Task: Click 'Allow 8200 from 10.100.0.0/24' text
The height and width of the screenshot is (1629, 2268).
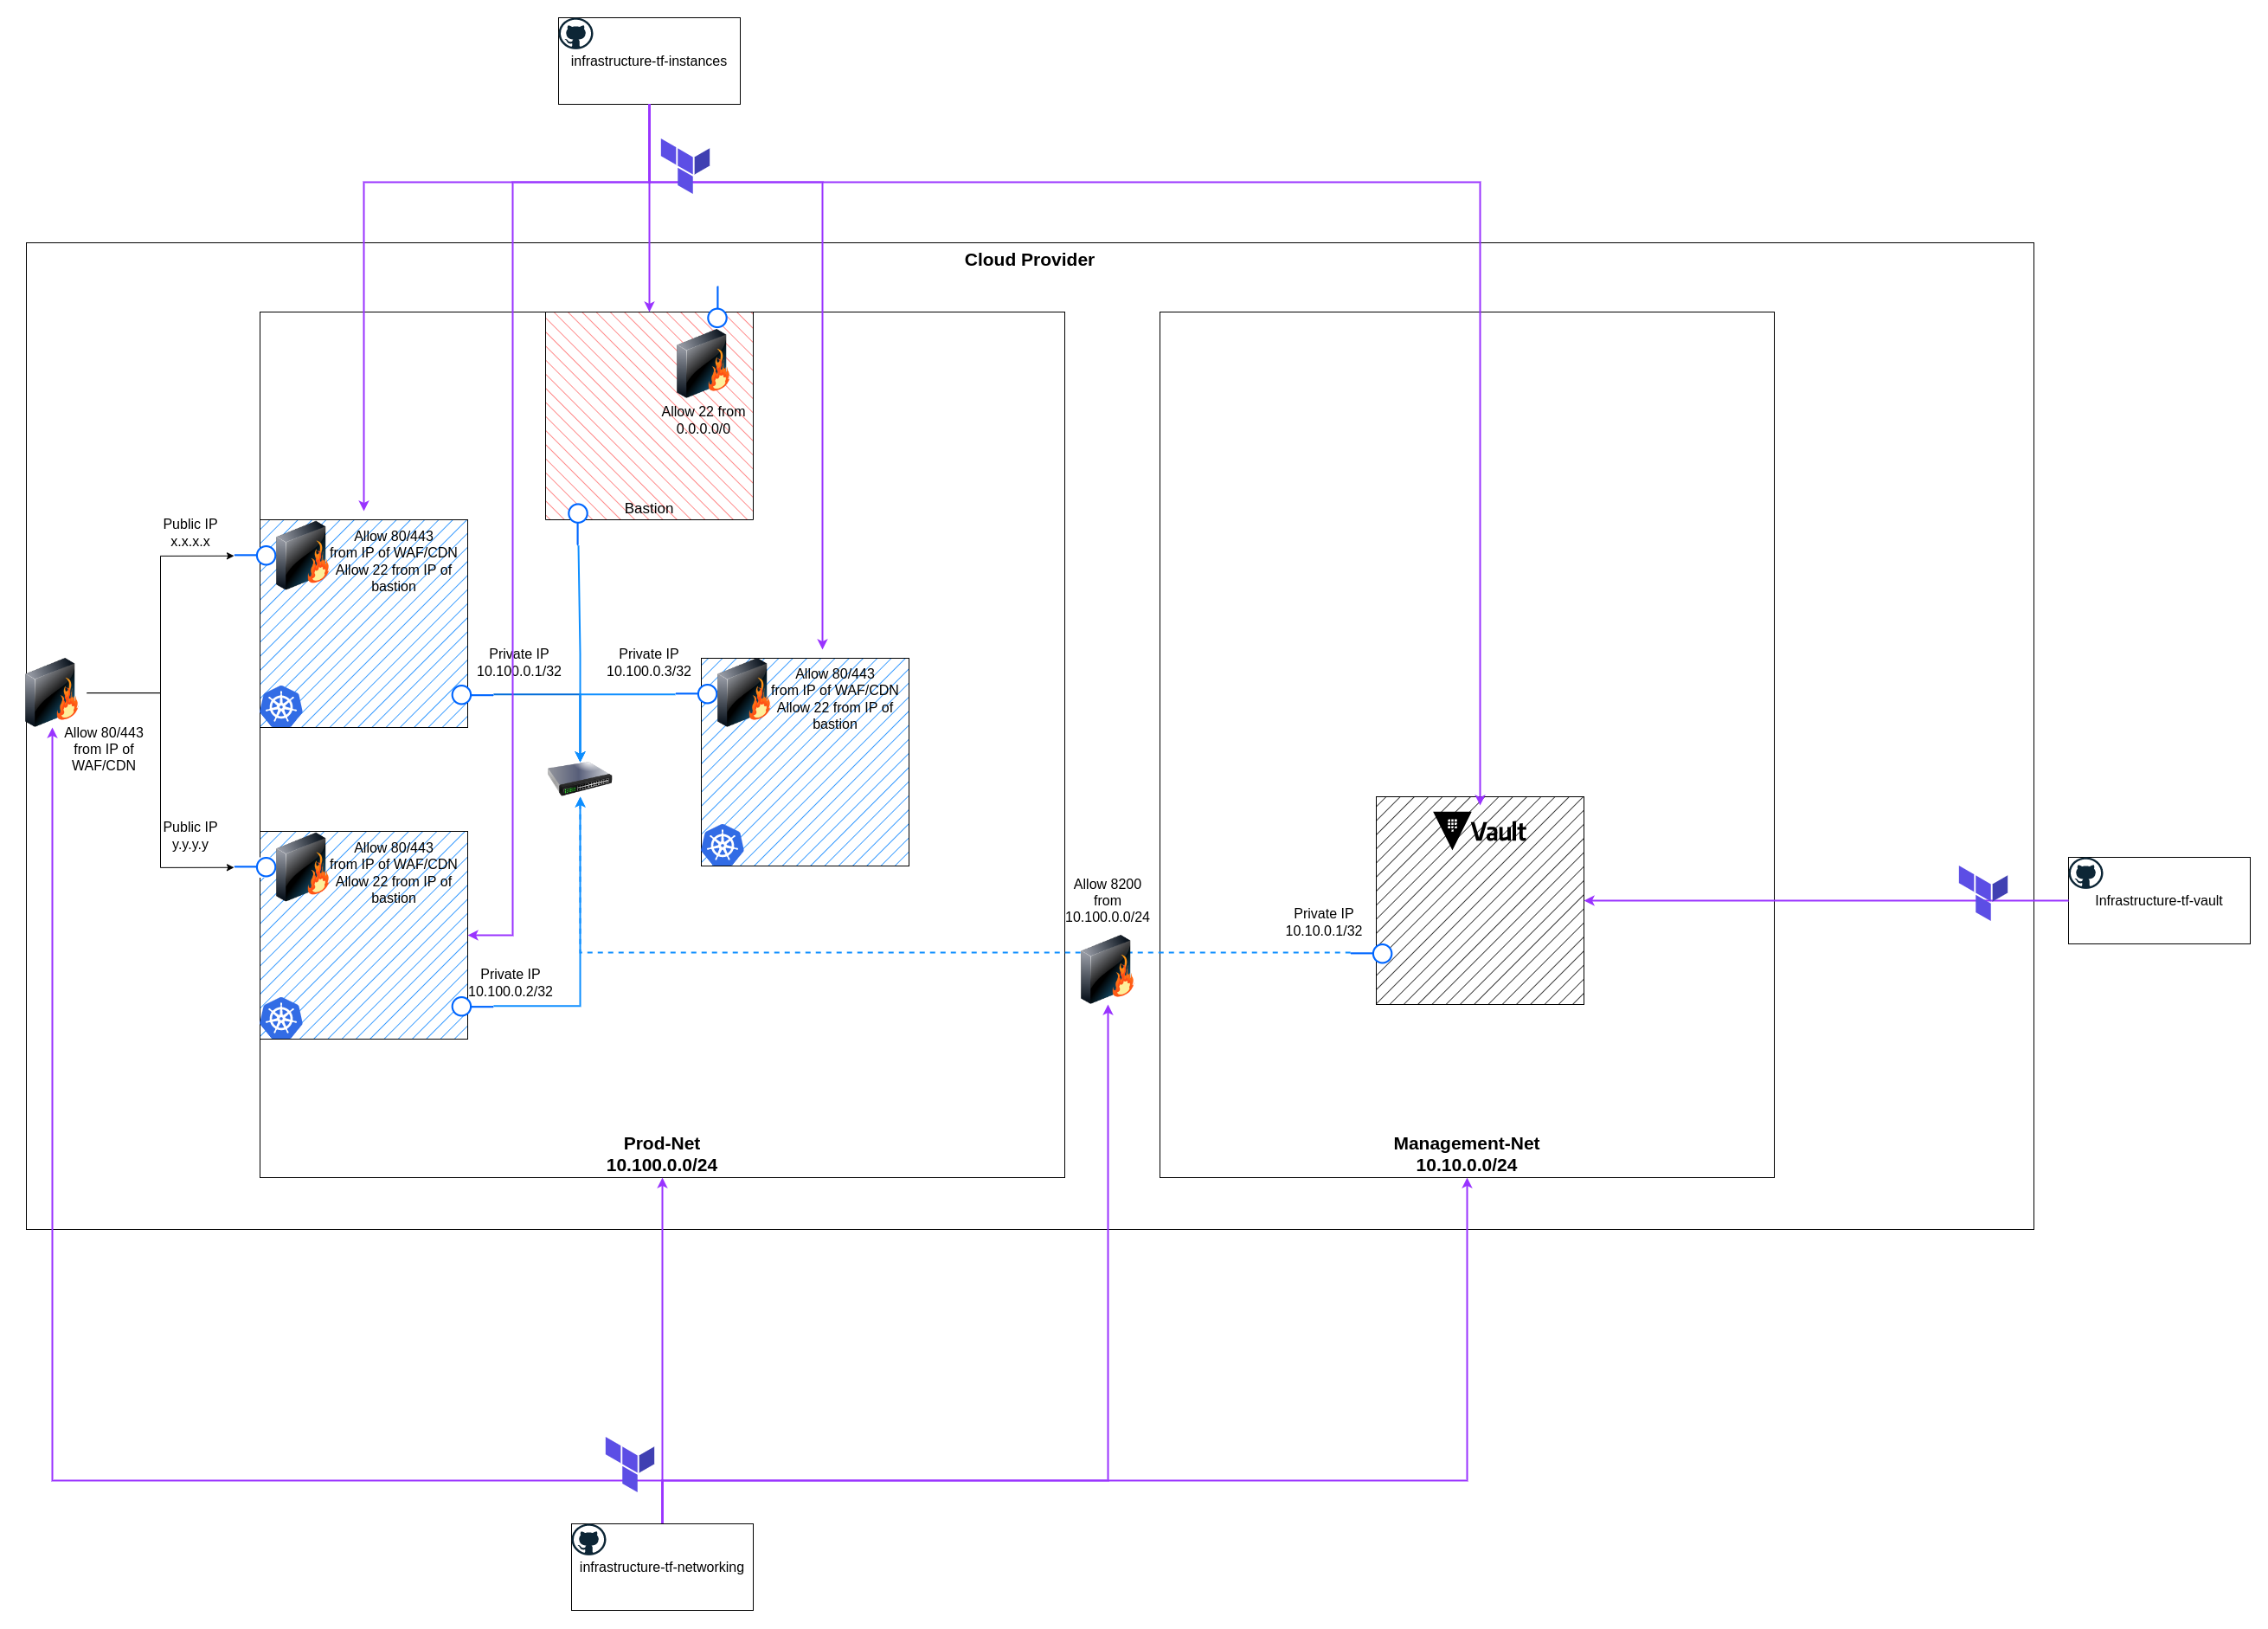Action: pos(1107,900)
